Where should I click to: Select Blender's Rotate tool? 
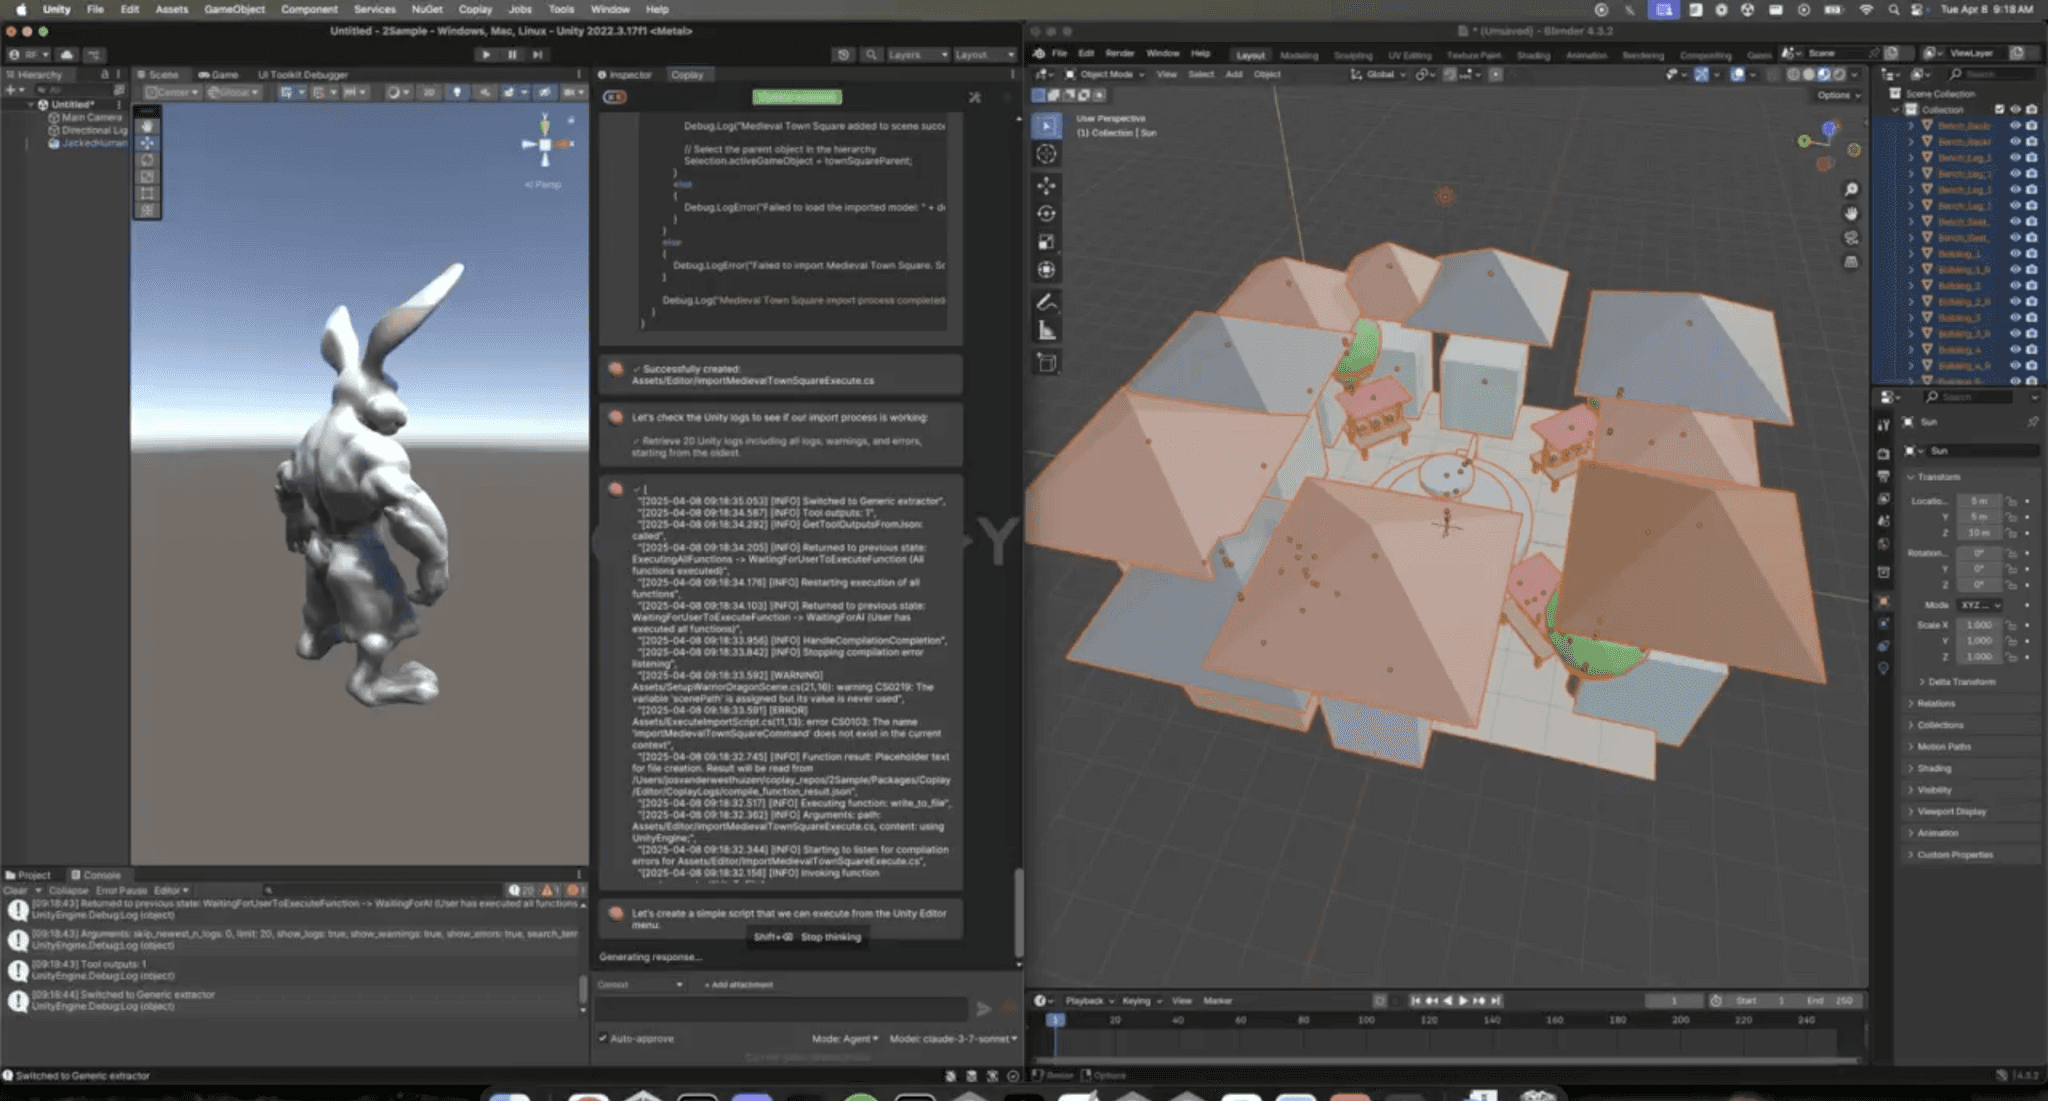[x=1048, y=213]
